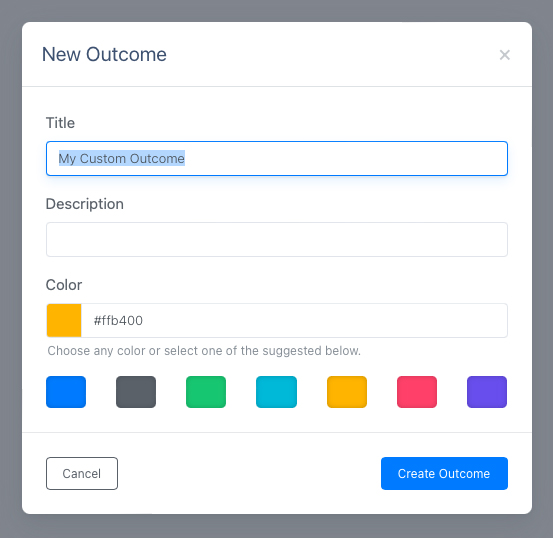Click the color suggestion helper text
Image resolution: width=553 pixels, height=538 pixels.
point(204,351)
